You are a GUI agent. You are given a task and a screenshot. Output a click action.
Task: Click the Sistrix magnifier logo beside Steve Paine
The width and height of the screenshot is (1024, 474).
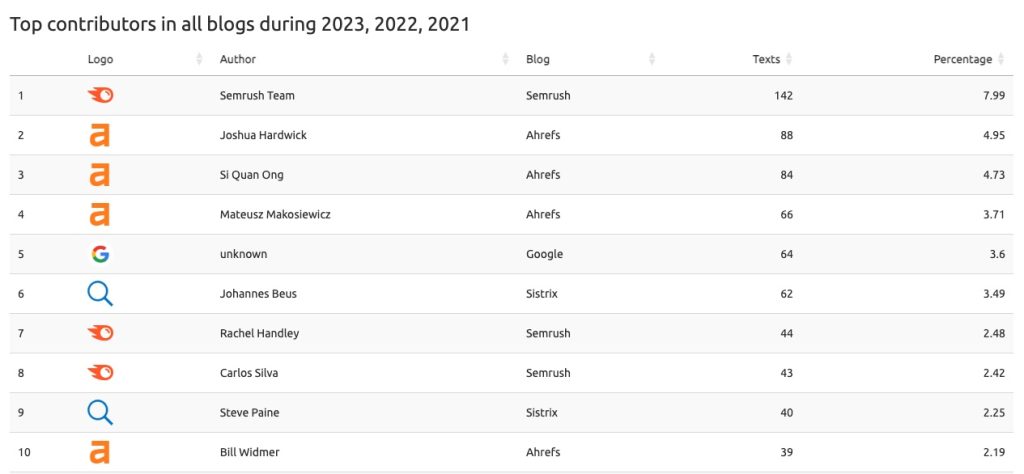pyautogui.click(x=100, y=412)
